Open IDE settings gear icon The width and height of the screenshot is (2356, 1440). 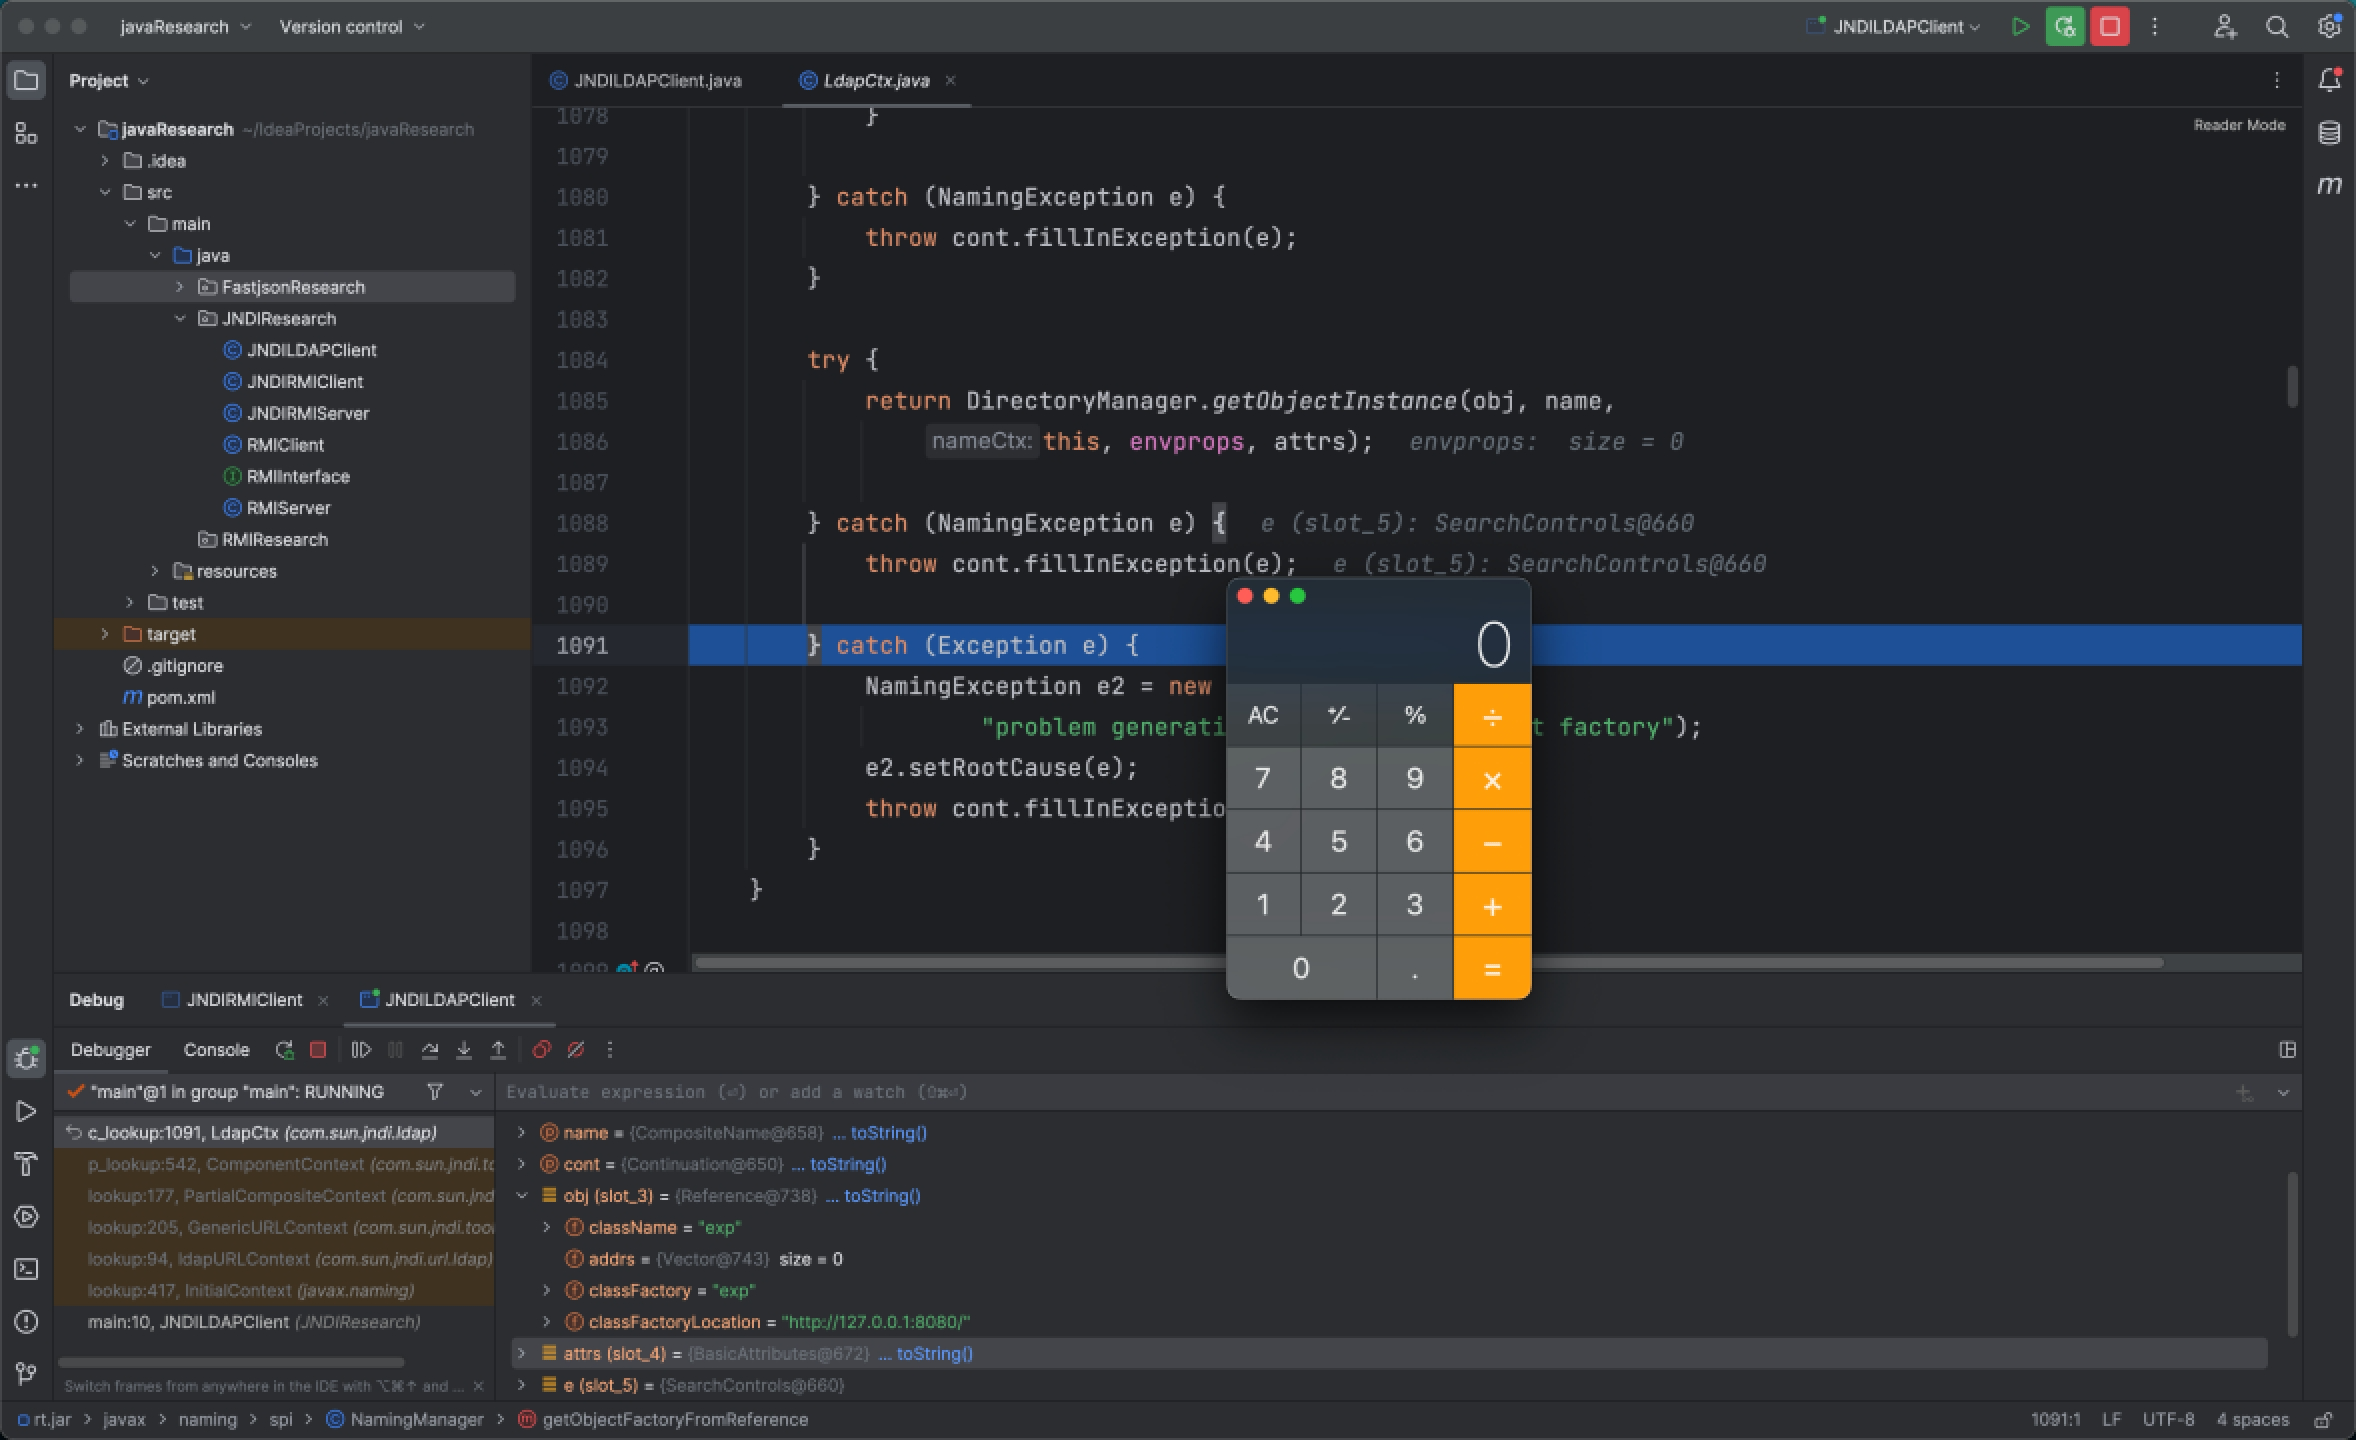[2330, 27]
